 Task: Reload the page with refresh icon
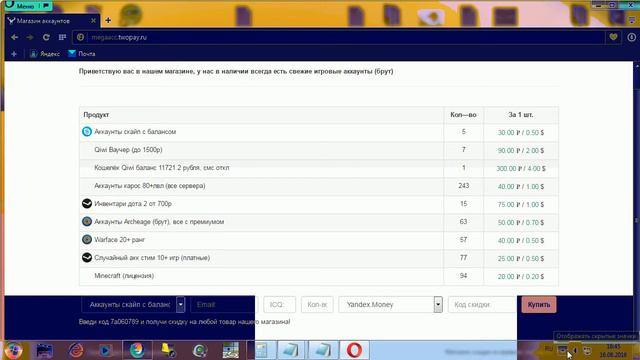[x=46, y=37]
